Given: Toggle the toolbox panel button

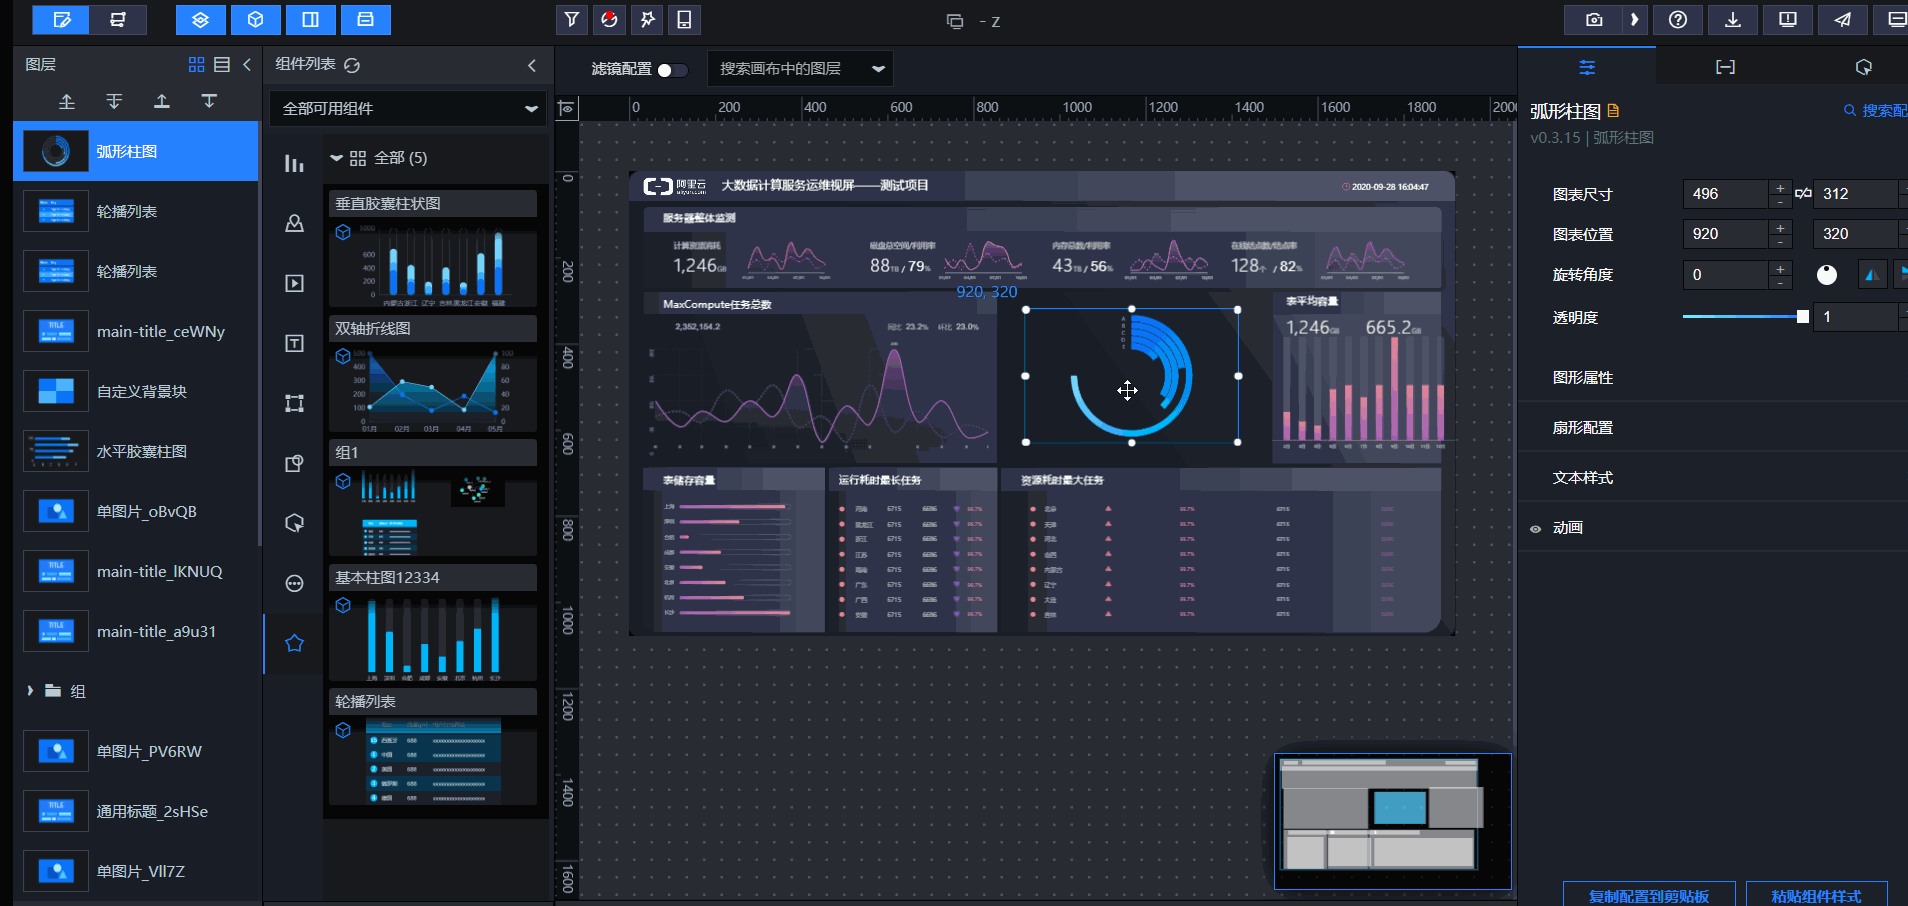Looking at the screenshot, I should point(365,19).
